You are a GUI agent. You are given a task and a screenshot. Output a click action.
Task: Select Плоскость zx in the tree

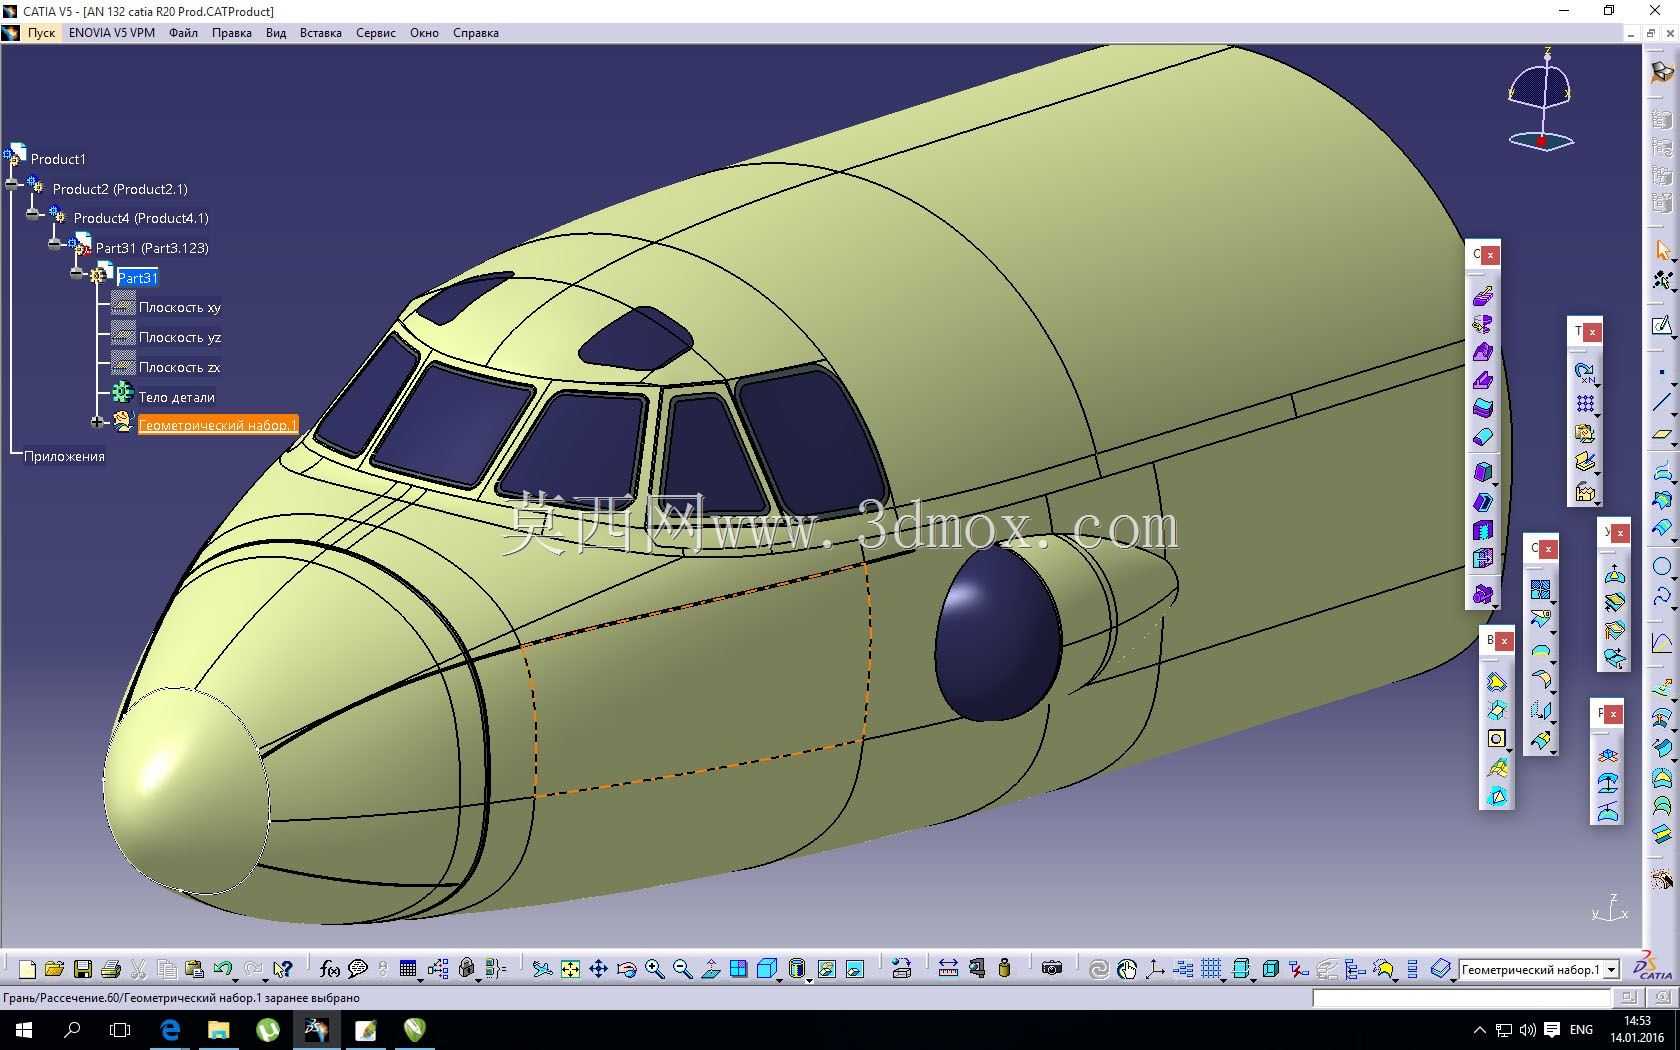[x=180, y=367]
